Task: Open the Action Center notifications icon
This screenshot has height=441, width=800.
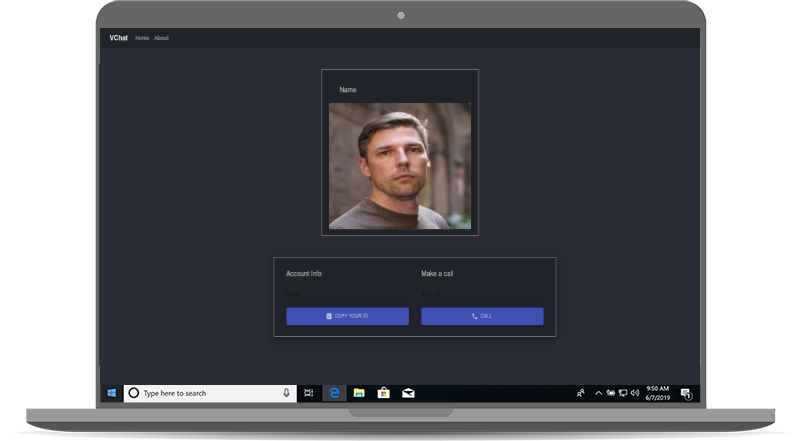Action: [686, 394]
